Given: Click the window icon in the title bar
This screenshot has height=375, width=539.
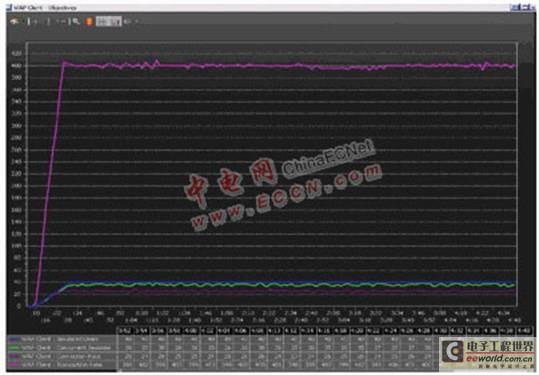Looking at the screenshot, I should coord(9,7).
